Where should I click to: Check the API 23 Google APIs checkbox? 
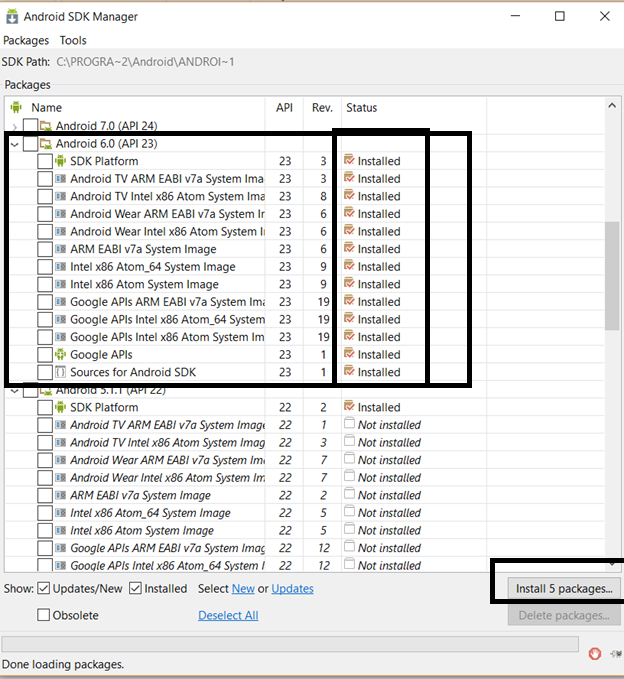[45, 355]
